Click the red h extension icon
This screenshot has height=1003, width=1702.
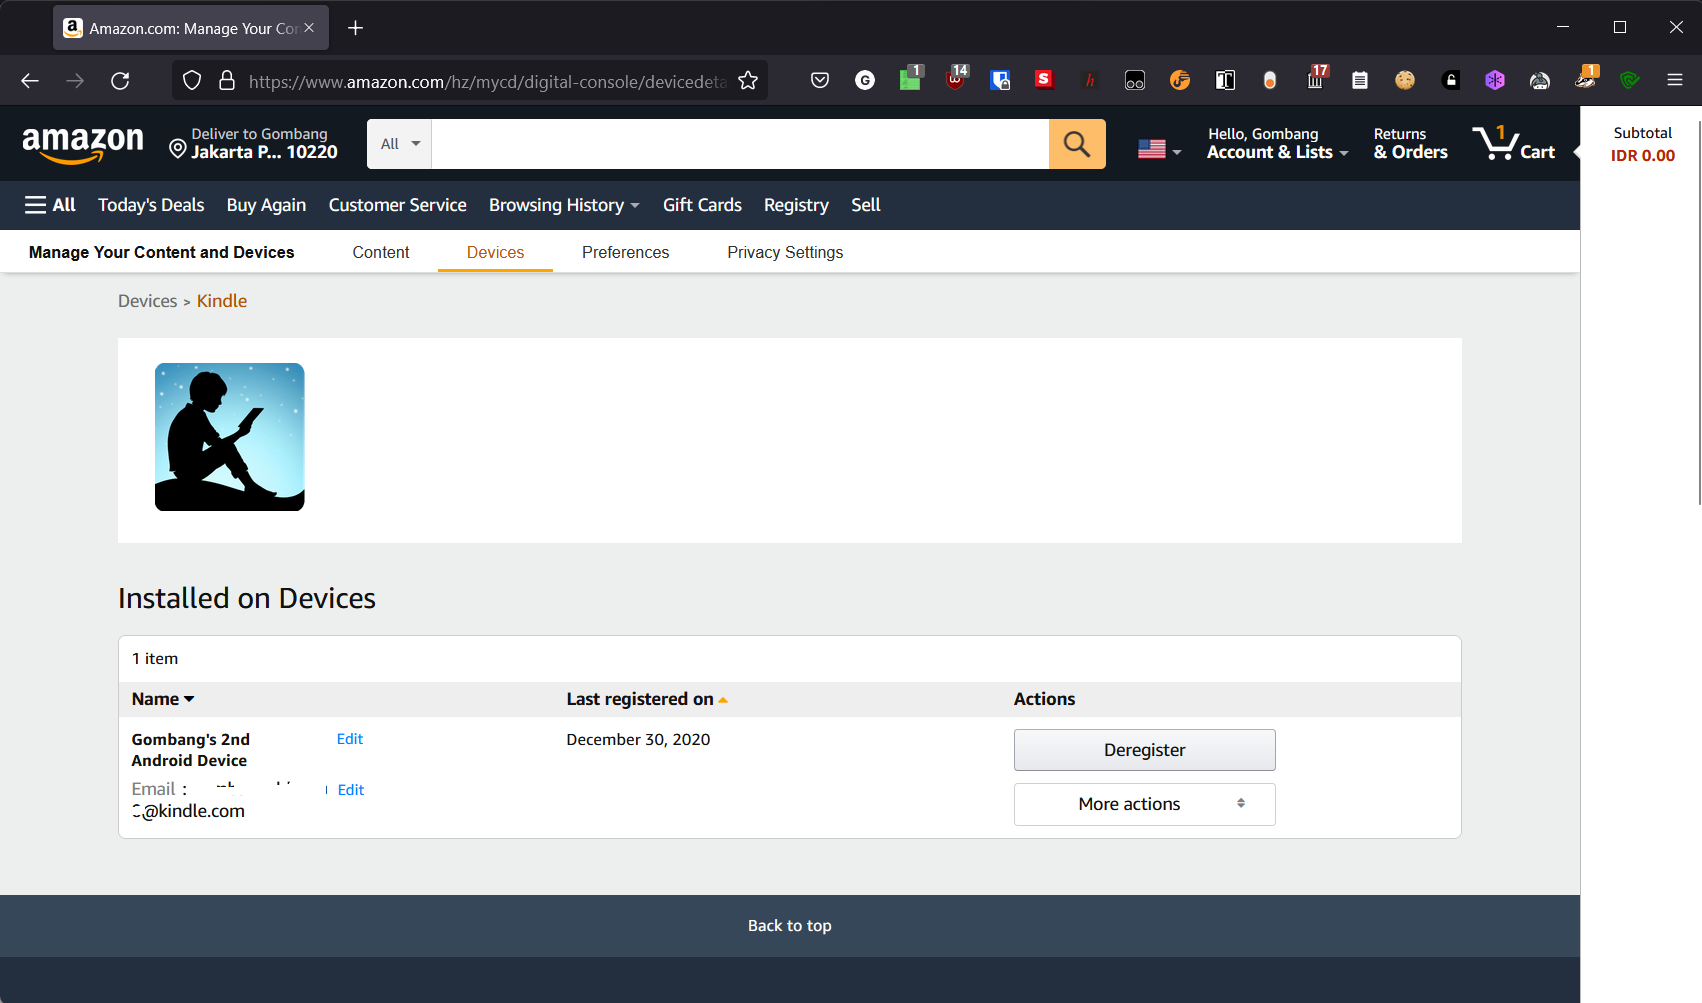[x=1089, y=81]
